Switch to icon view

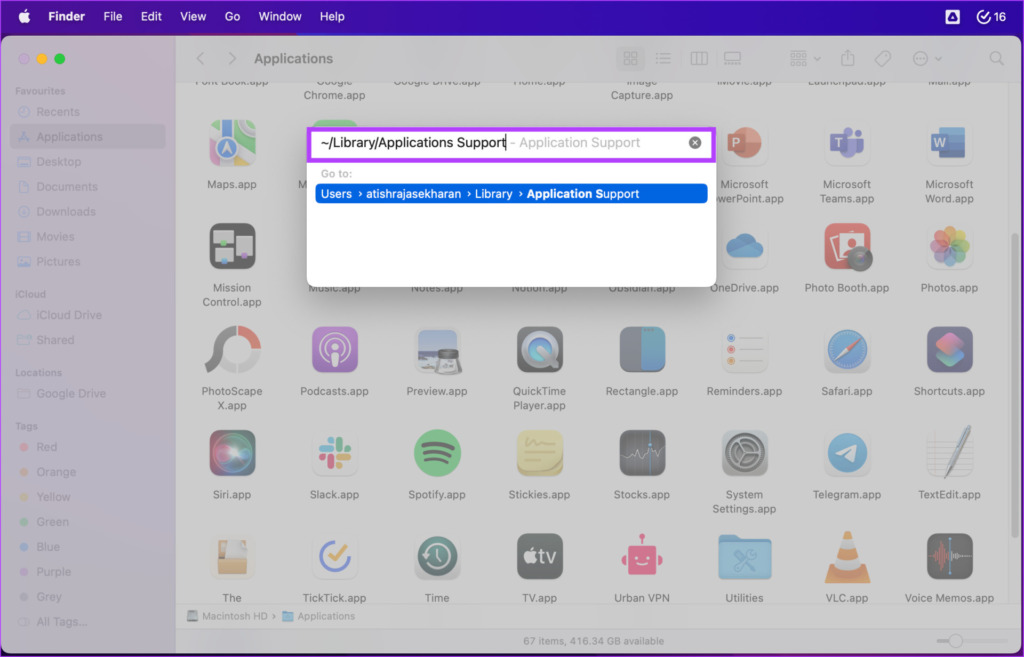coord(630,59)
